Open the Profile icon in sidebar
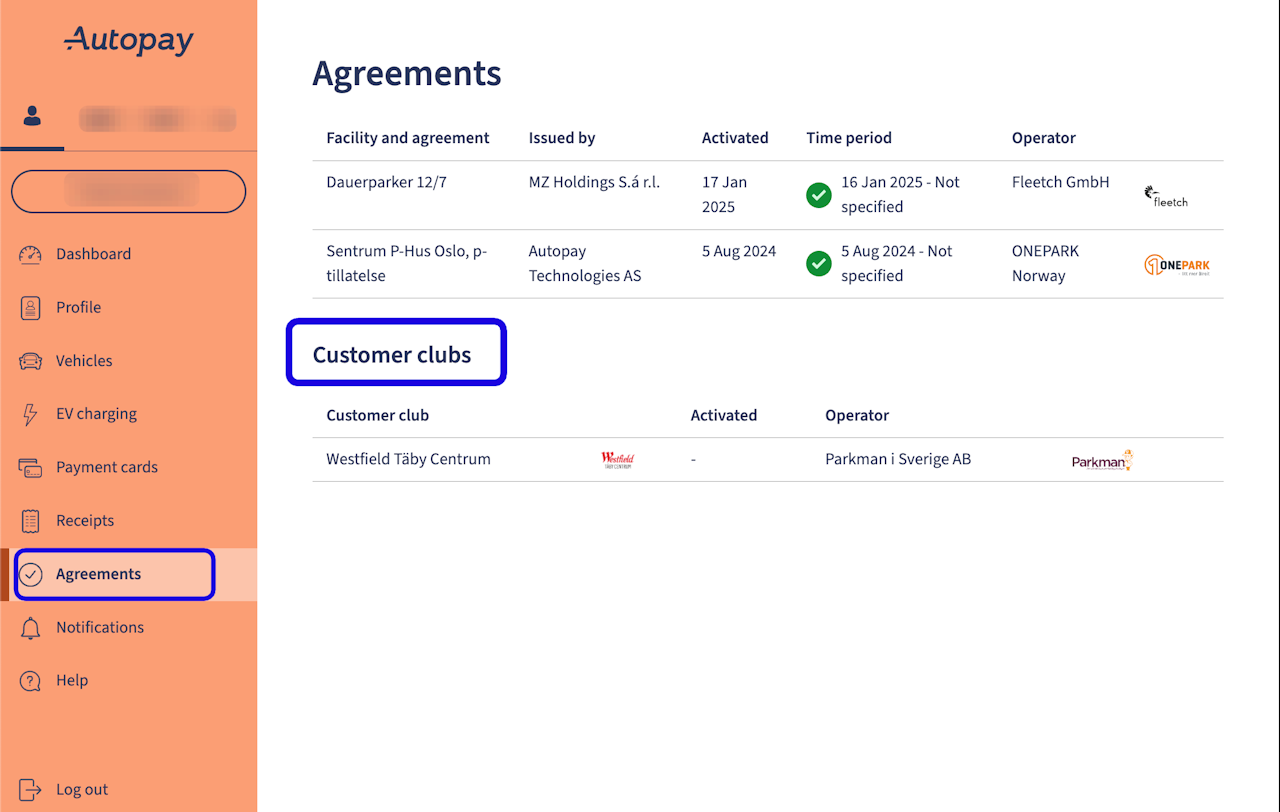Image resolution: width=1280 pixels, height=812 pixels. click(x=31, y=308)
